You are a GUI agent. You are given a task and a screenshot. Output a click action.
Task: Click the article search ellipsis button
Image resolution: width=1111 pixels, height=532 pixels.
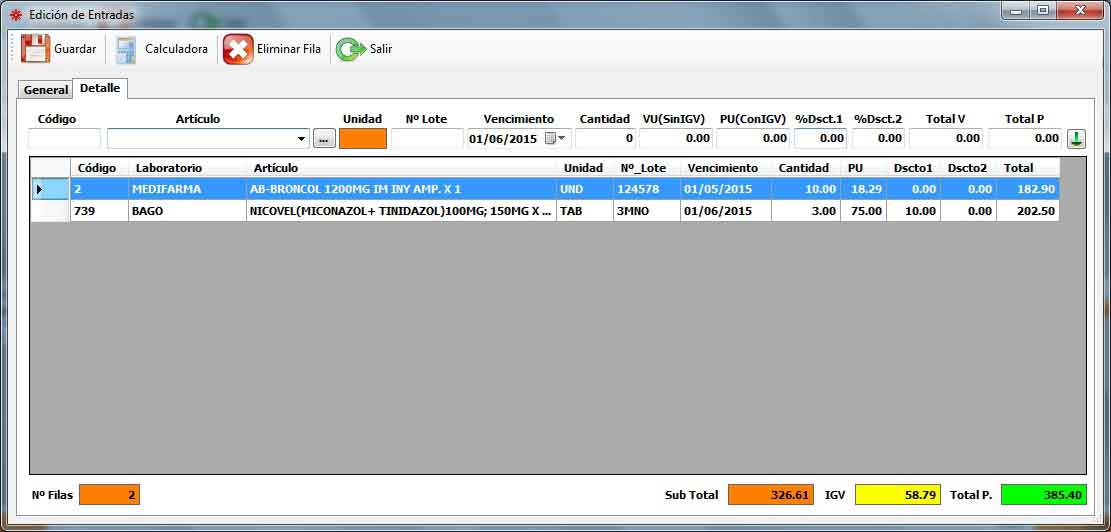pyautogui.click(x=324, y=139)
